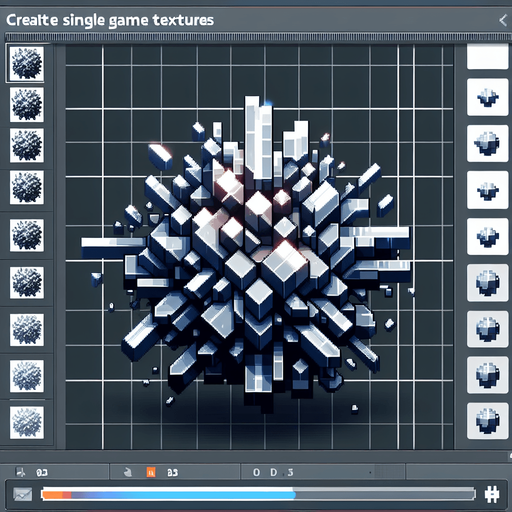Click the flag icon beside '03' in bottom bar
Viewport: 512px width, 512px height.
coord(20,472)
